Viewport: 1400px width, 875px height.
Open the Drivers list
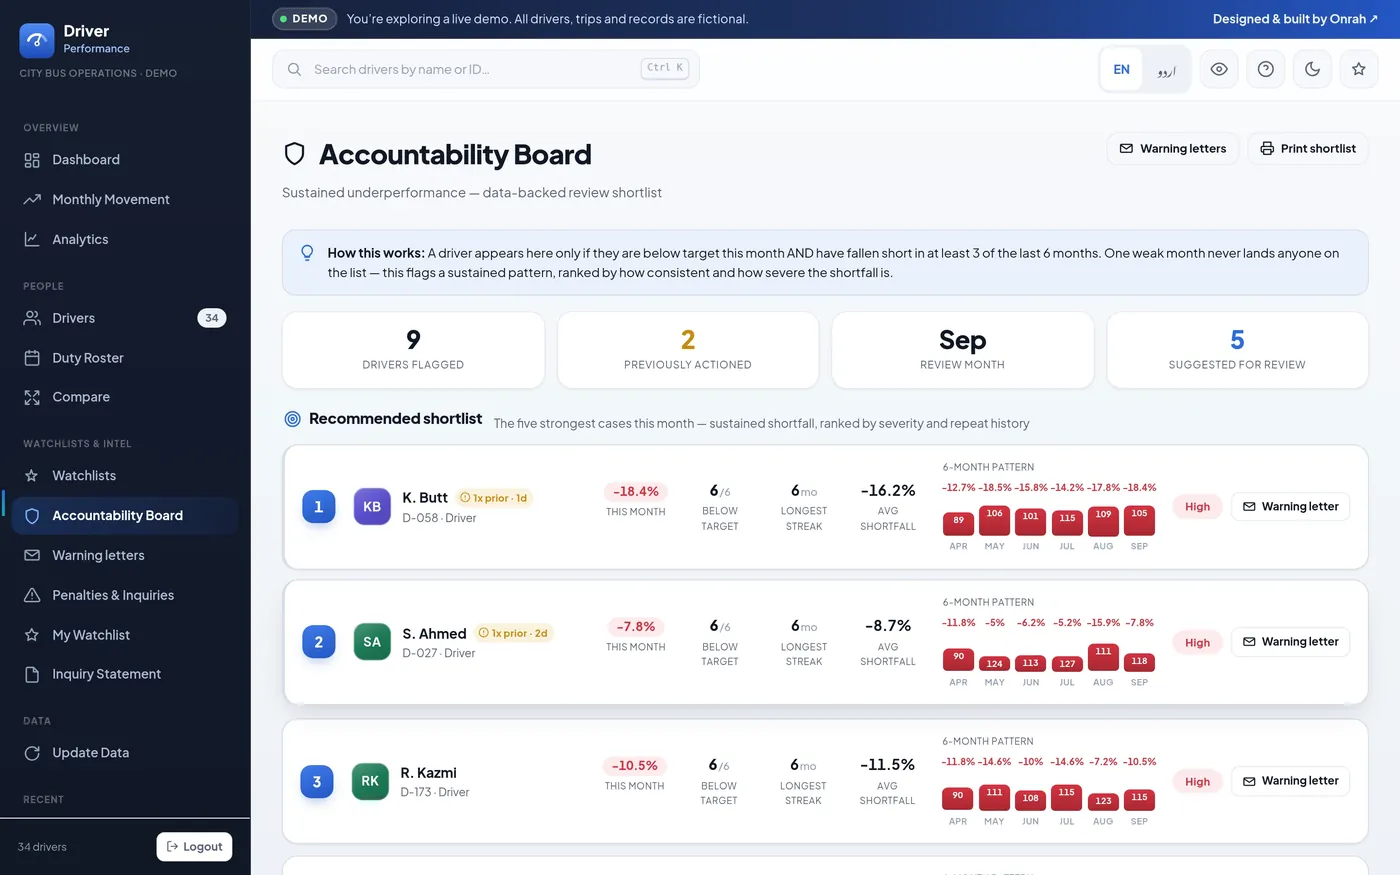coord(125,318)
